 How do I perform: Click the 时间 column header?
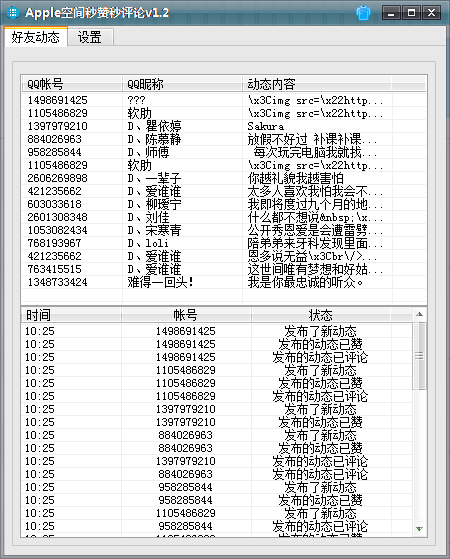[x=71, y=315]
